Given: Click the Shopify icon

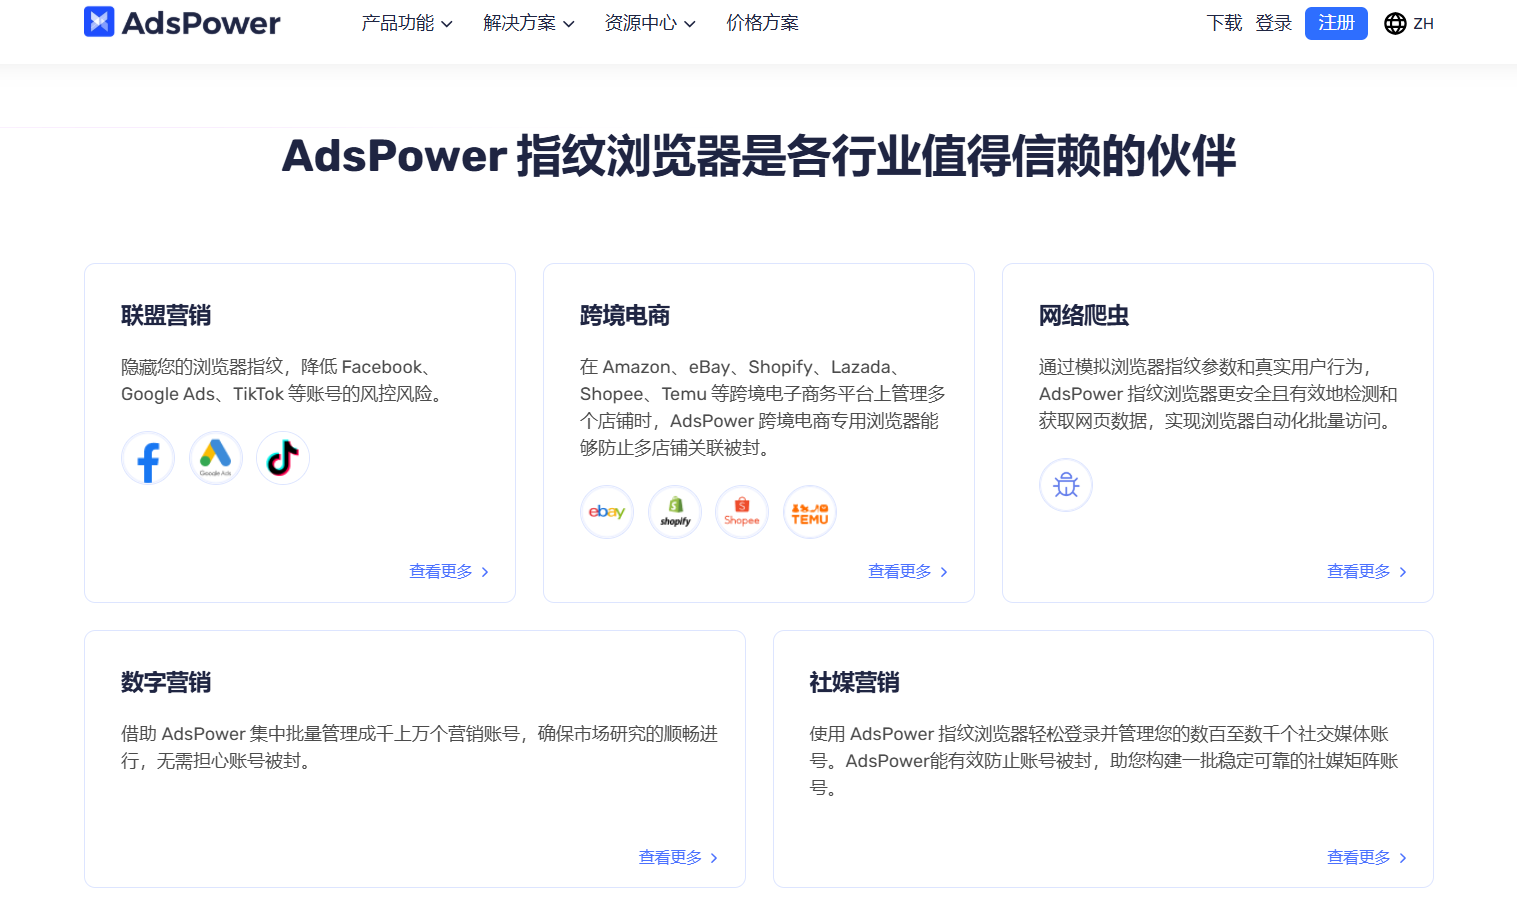Looking at the screenshot, I should [x=675, y=512].
